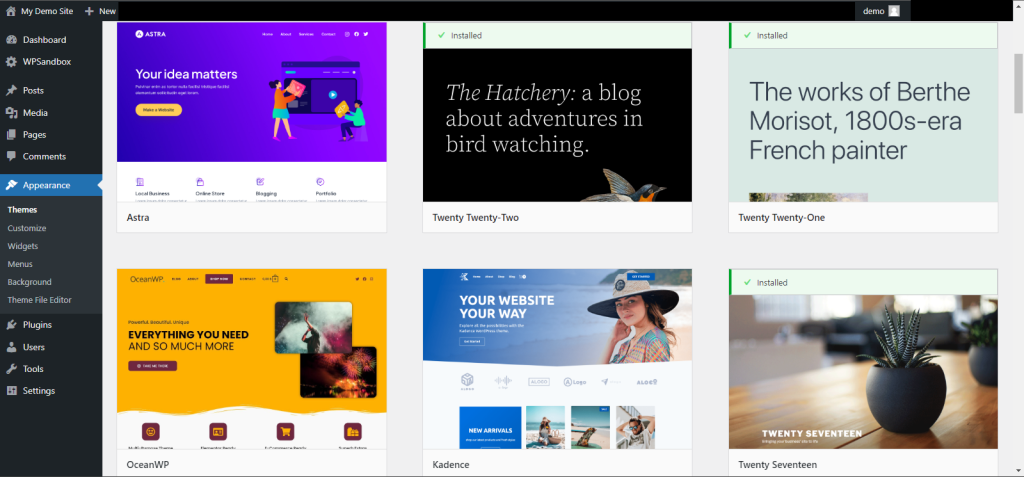Click the Settings sliders icon
Screen dimensions: 1024x477
tap(11, 391)
